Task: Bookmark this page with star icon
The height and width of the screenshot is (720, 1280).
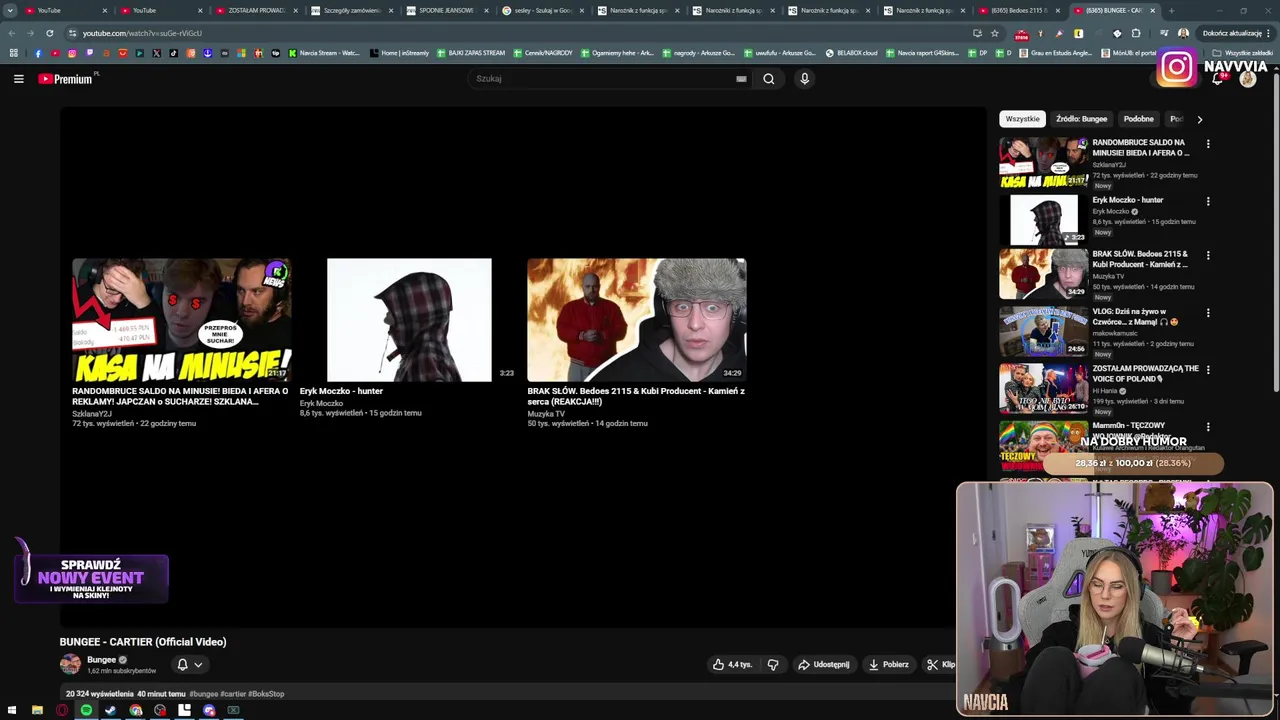Action: click(x=994, y=33)
